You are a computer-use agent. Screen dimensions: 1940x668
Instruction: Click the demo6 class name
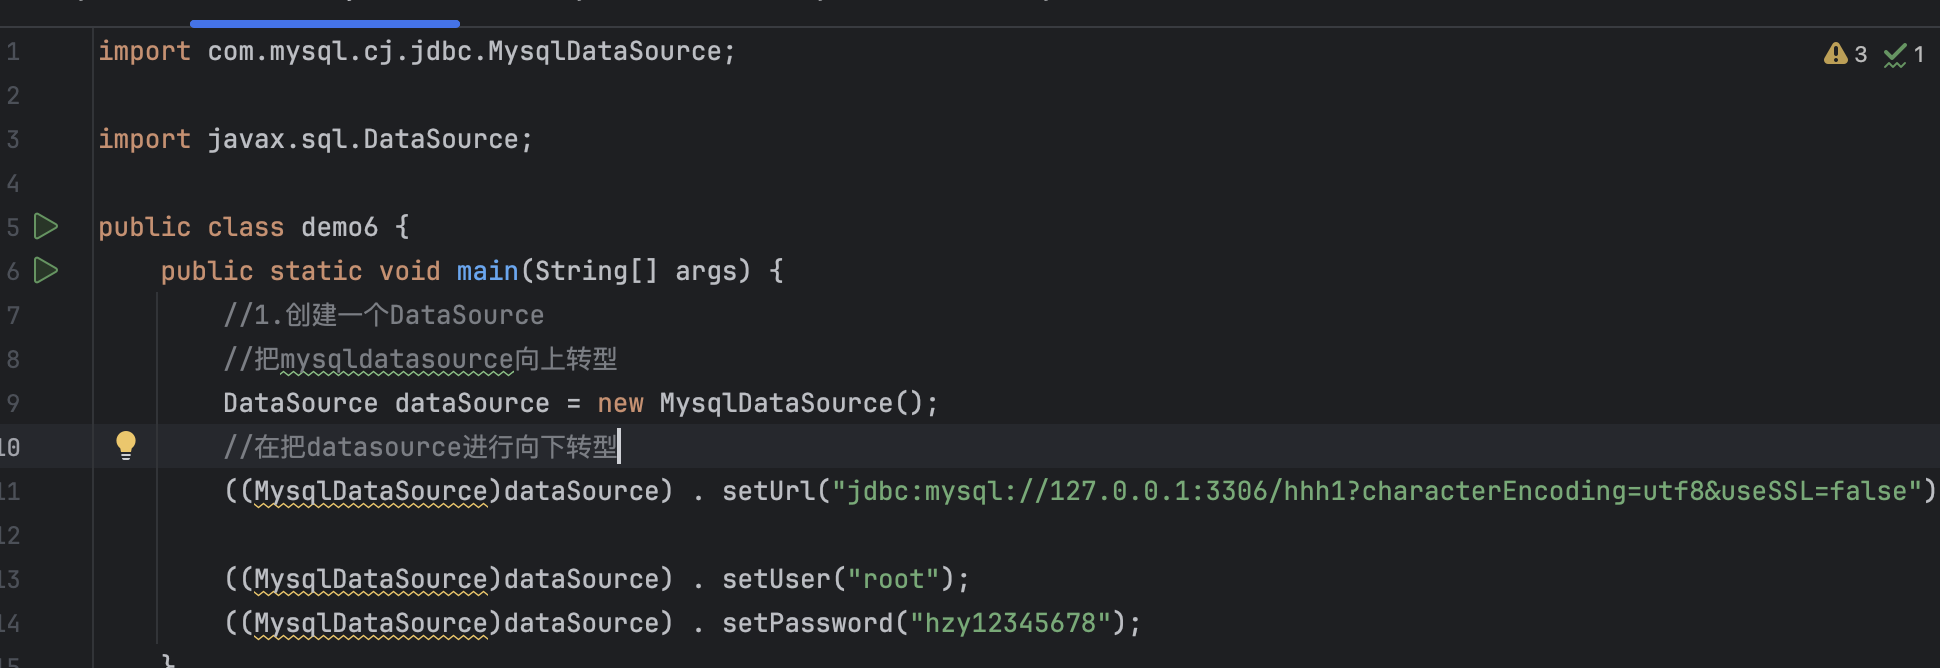(x=339, y=227)
